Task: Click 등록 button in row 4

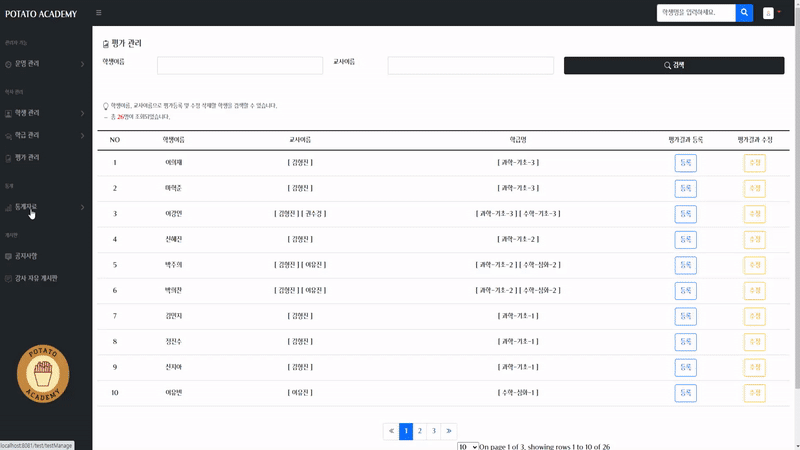Action: [x=685, y=239]
